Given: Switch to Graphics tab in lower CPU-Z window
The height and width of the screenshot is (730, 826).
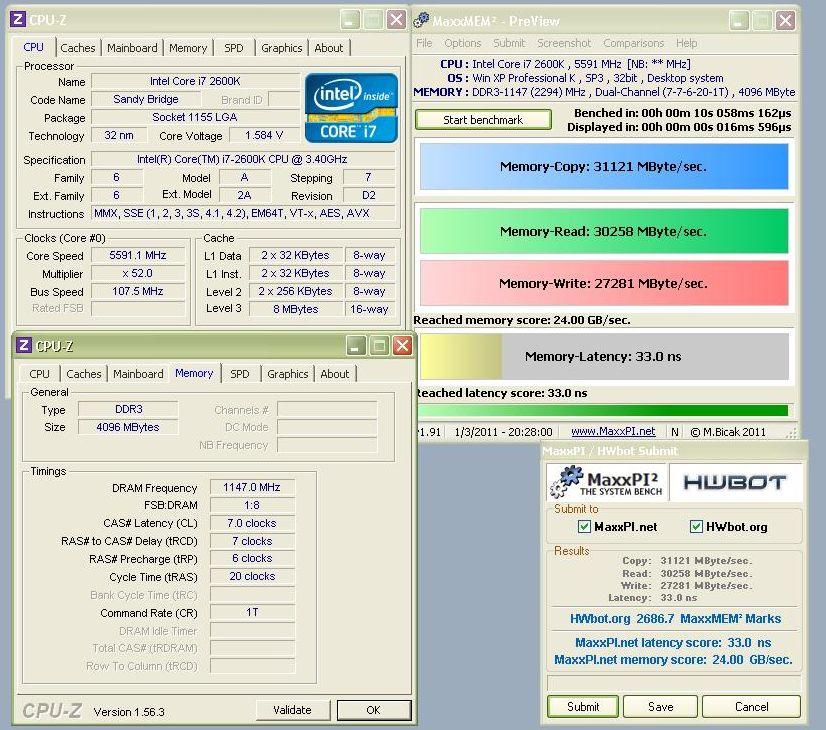Looking at the screenshot, I should point(288,374).
